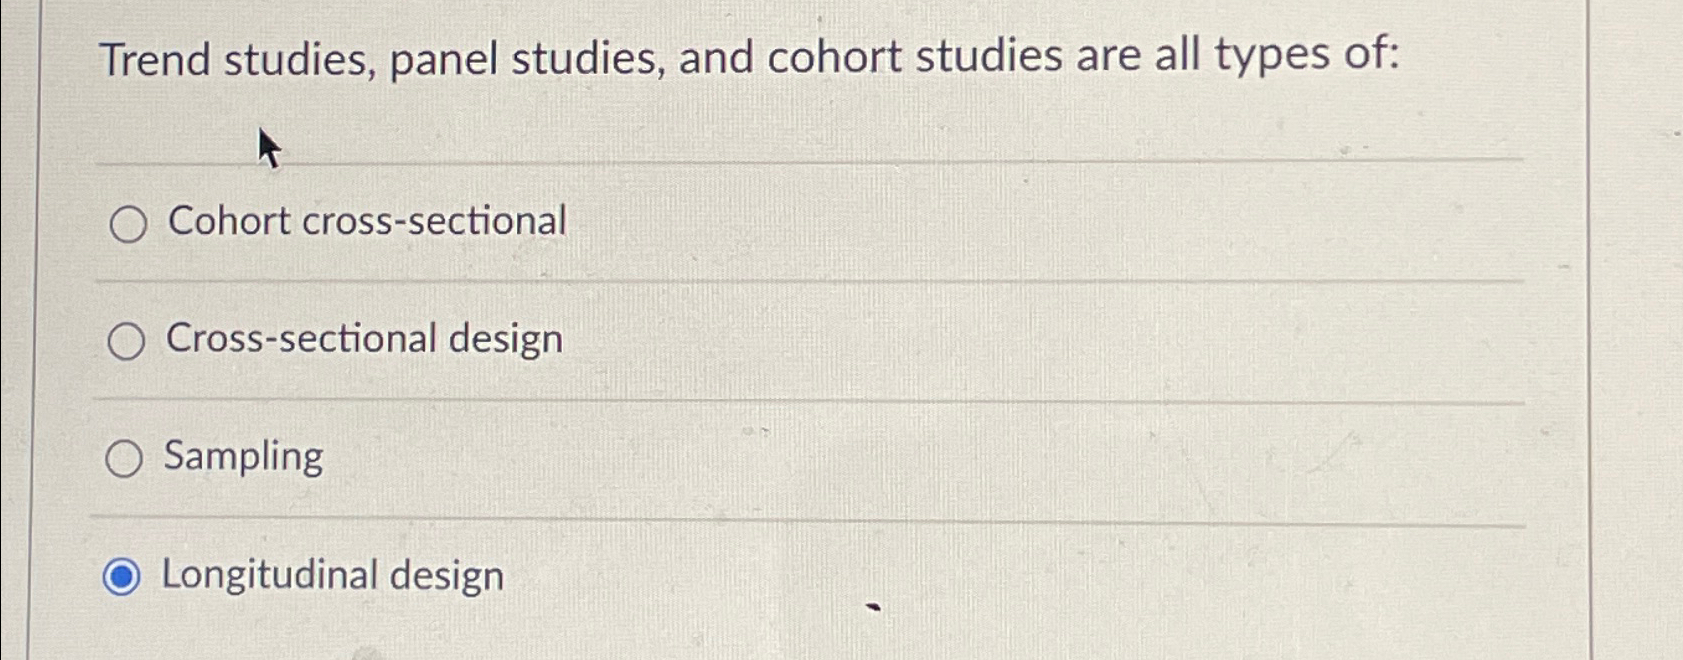Image resolution: width=1683 pixels, height=660 pixels.
Task: Click the empty area right of Sampling
Action: tap(900, 457)
